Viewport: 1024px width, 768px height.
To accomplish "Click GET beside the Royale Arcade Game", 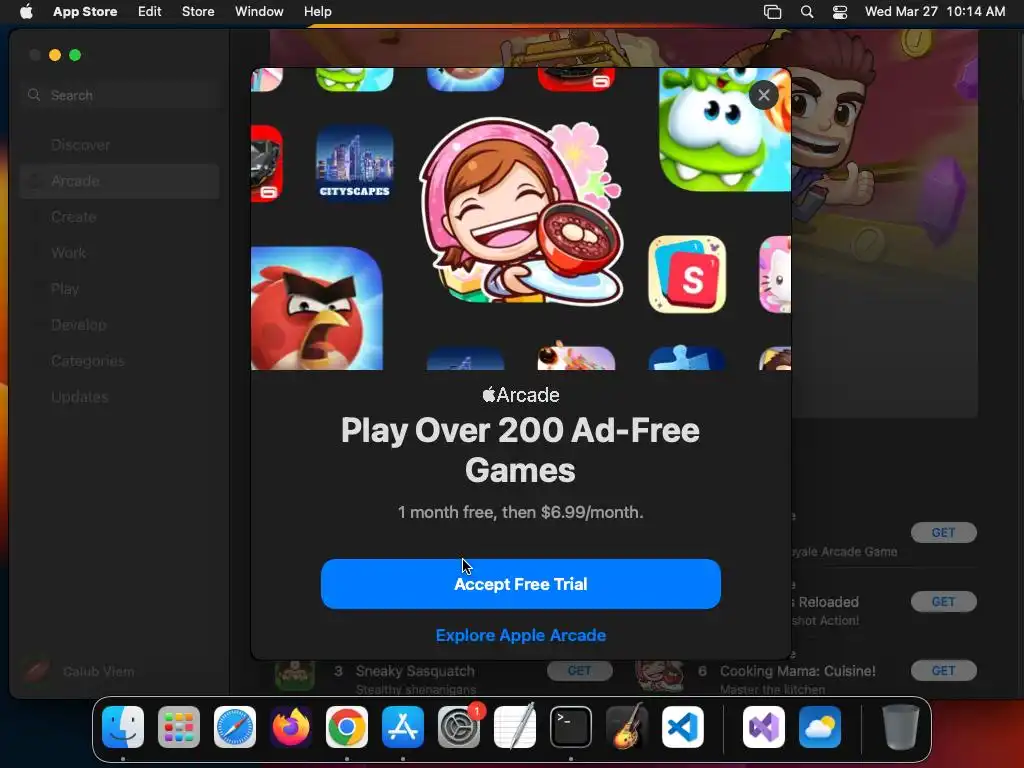I will coord(944,533).
